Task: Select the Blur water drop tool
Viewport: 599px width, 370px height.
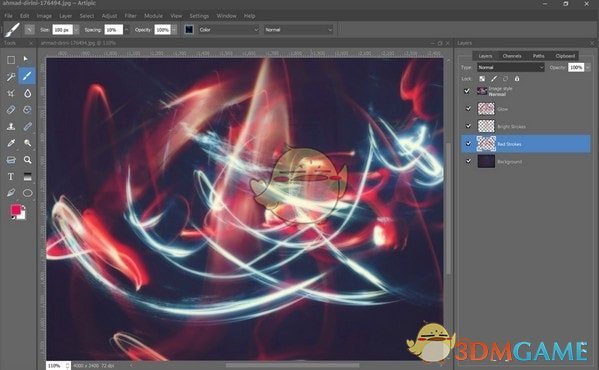Action: tap(28, 93)
